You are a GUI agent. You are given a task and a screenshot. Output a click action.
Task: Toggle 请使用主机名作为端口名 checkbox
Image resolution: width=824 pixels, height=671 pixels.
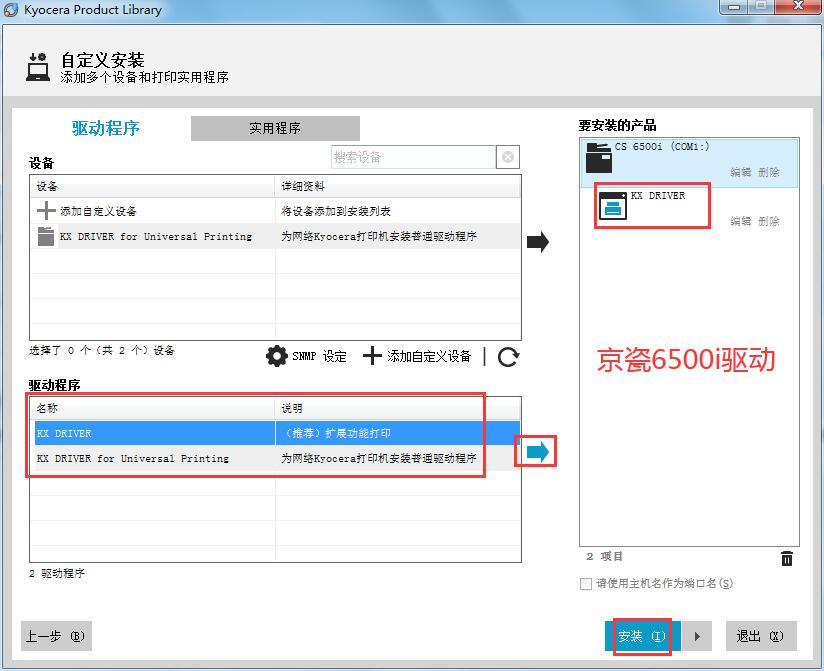coord(585,584)
